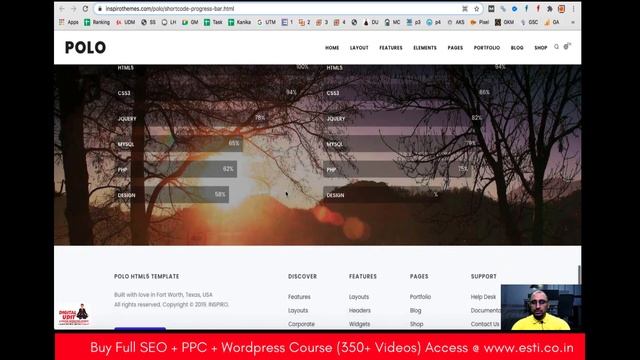640x360 pixels.
Task: Go back with the browser back arrow
Action: tap(62, 9)
